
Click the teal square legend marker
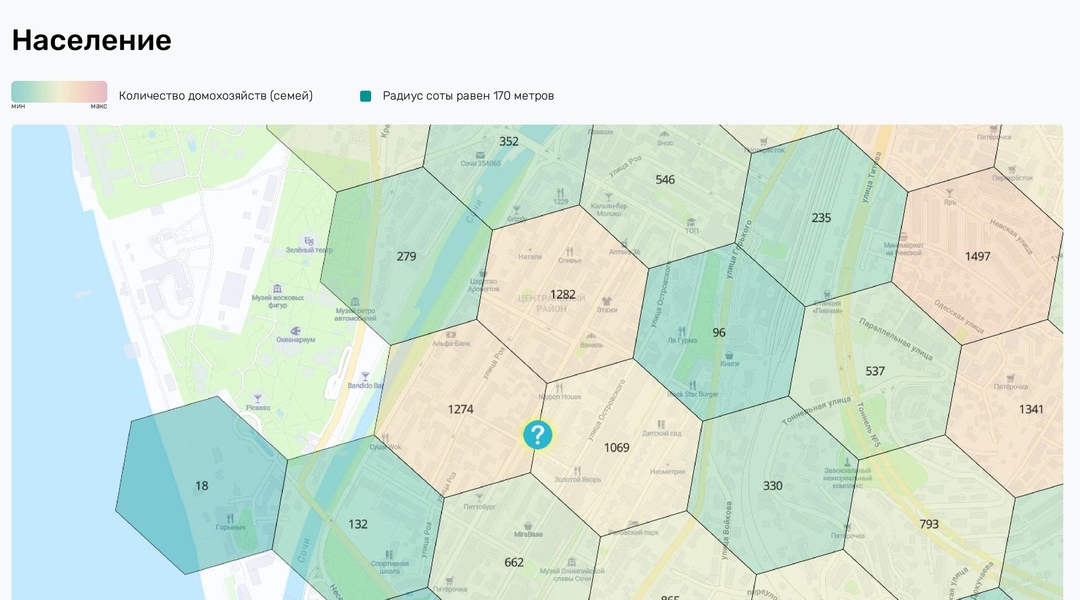366,96
